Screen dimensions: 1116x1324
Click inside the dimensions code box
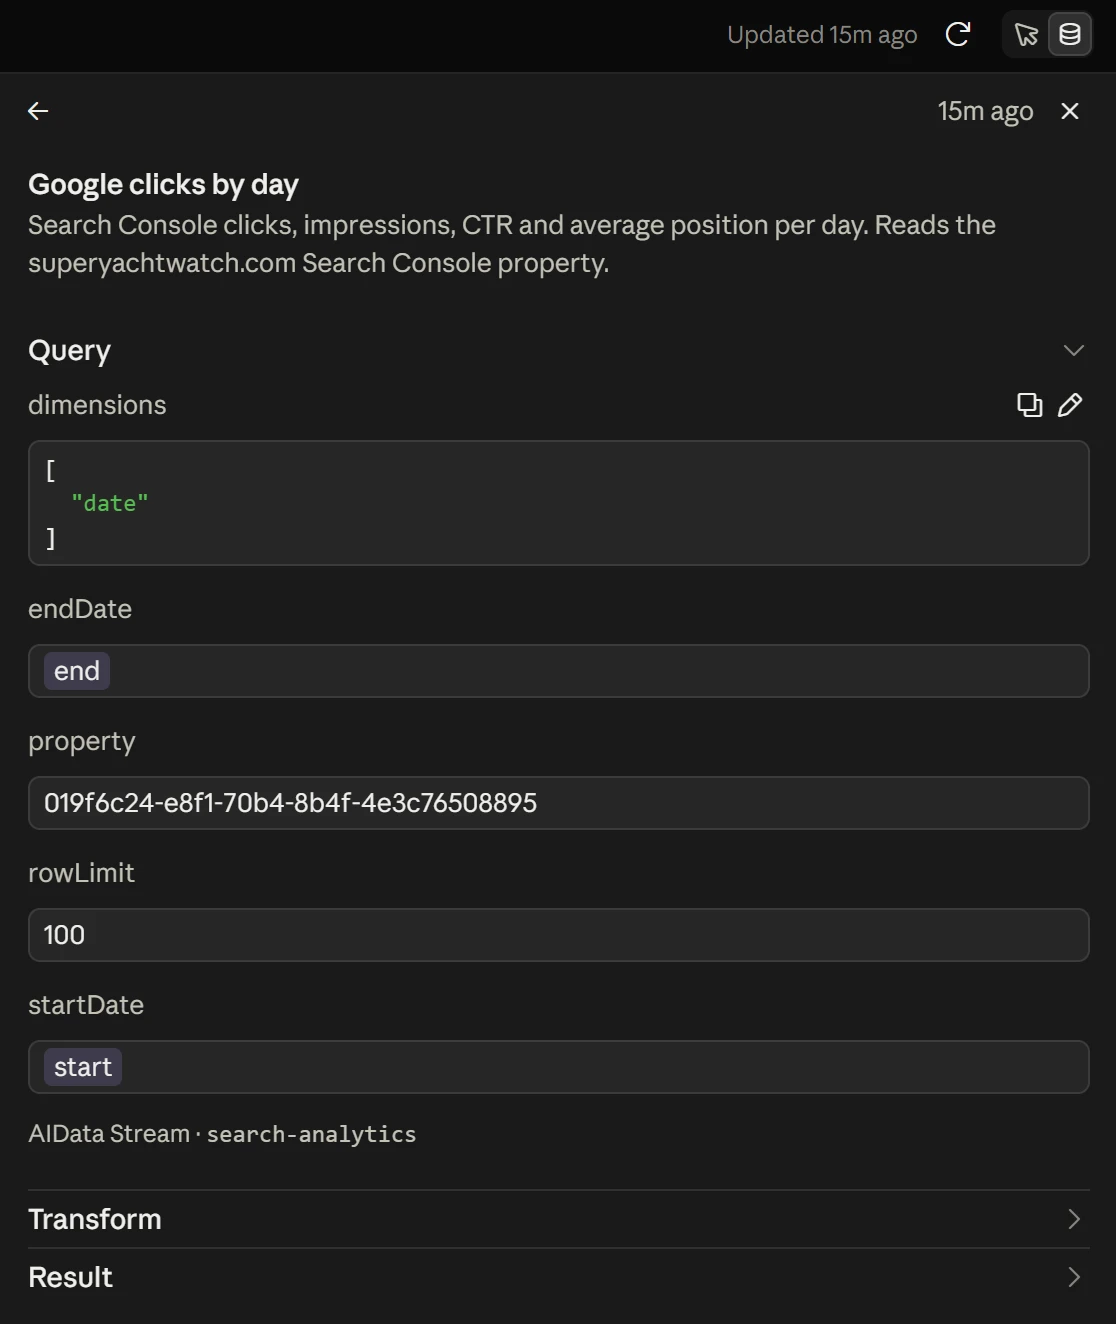[x=558, y=503]
